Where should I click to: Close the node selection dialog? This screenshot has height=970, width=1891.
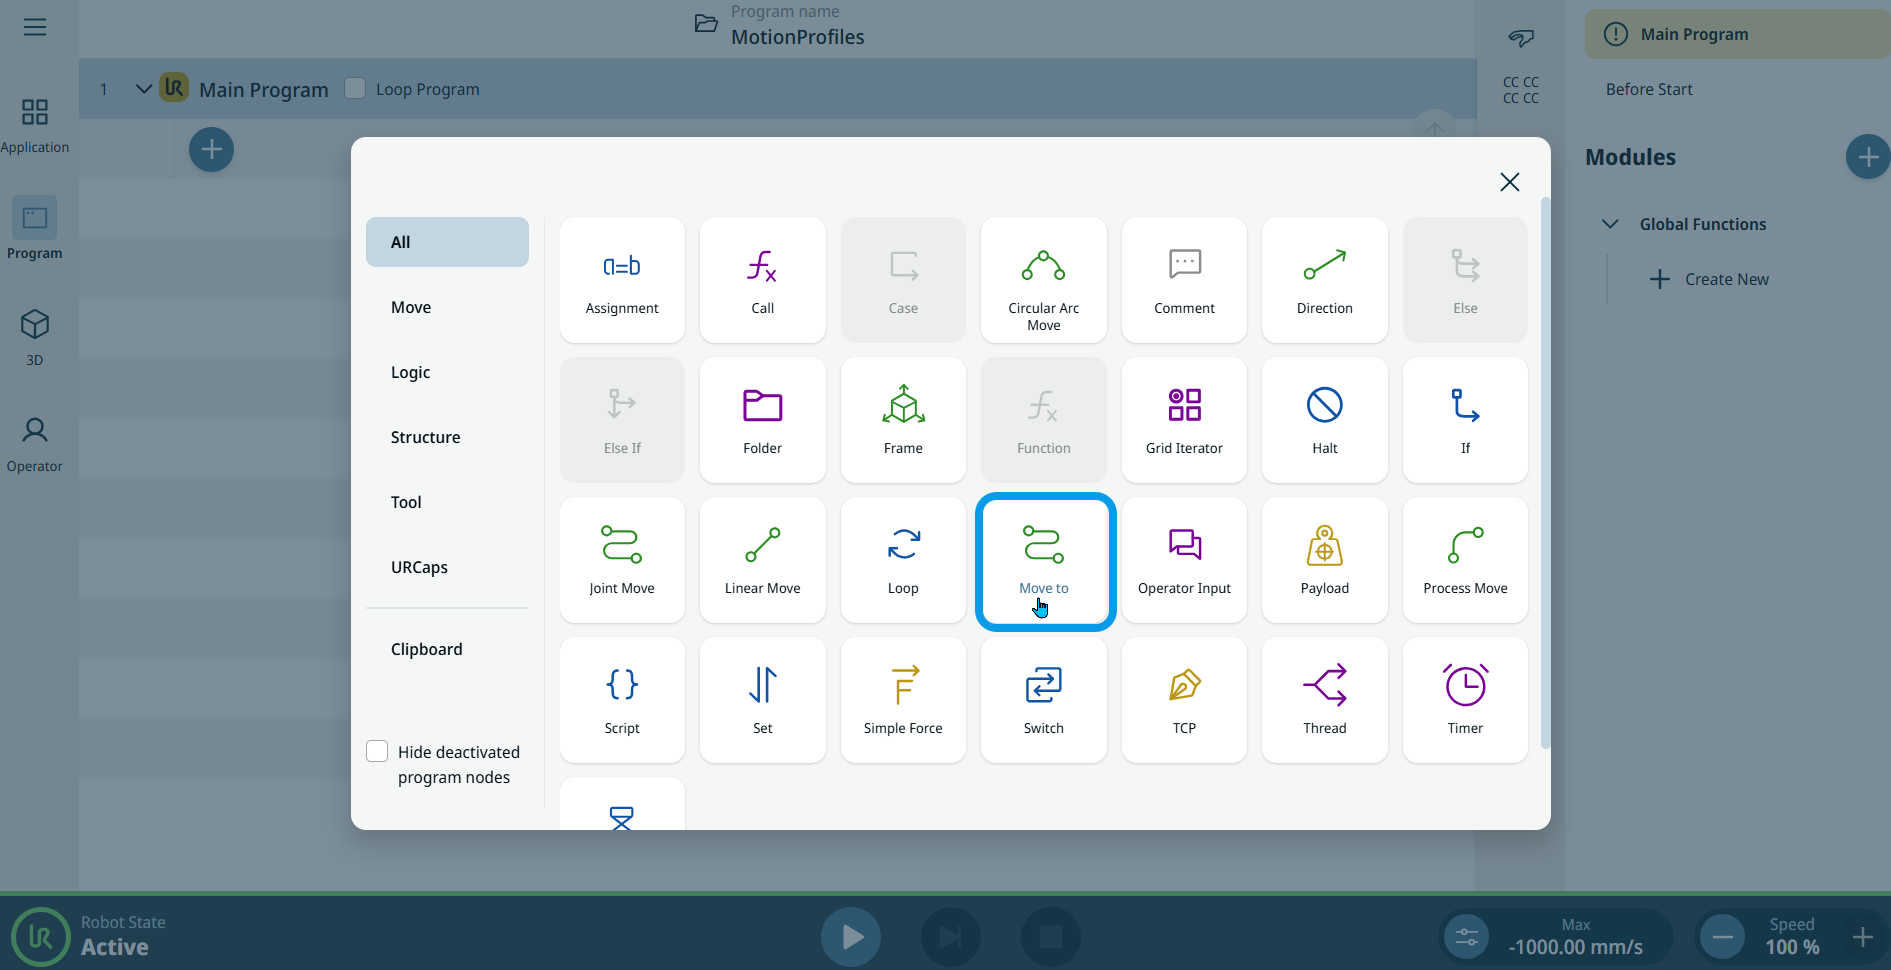[1509, 181]
